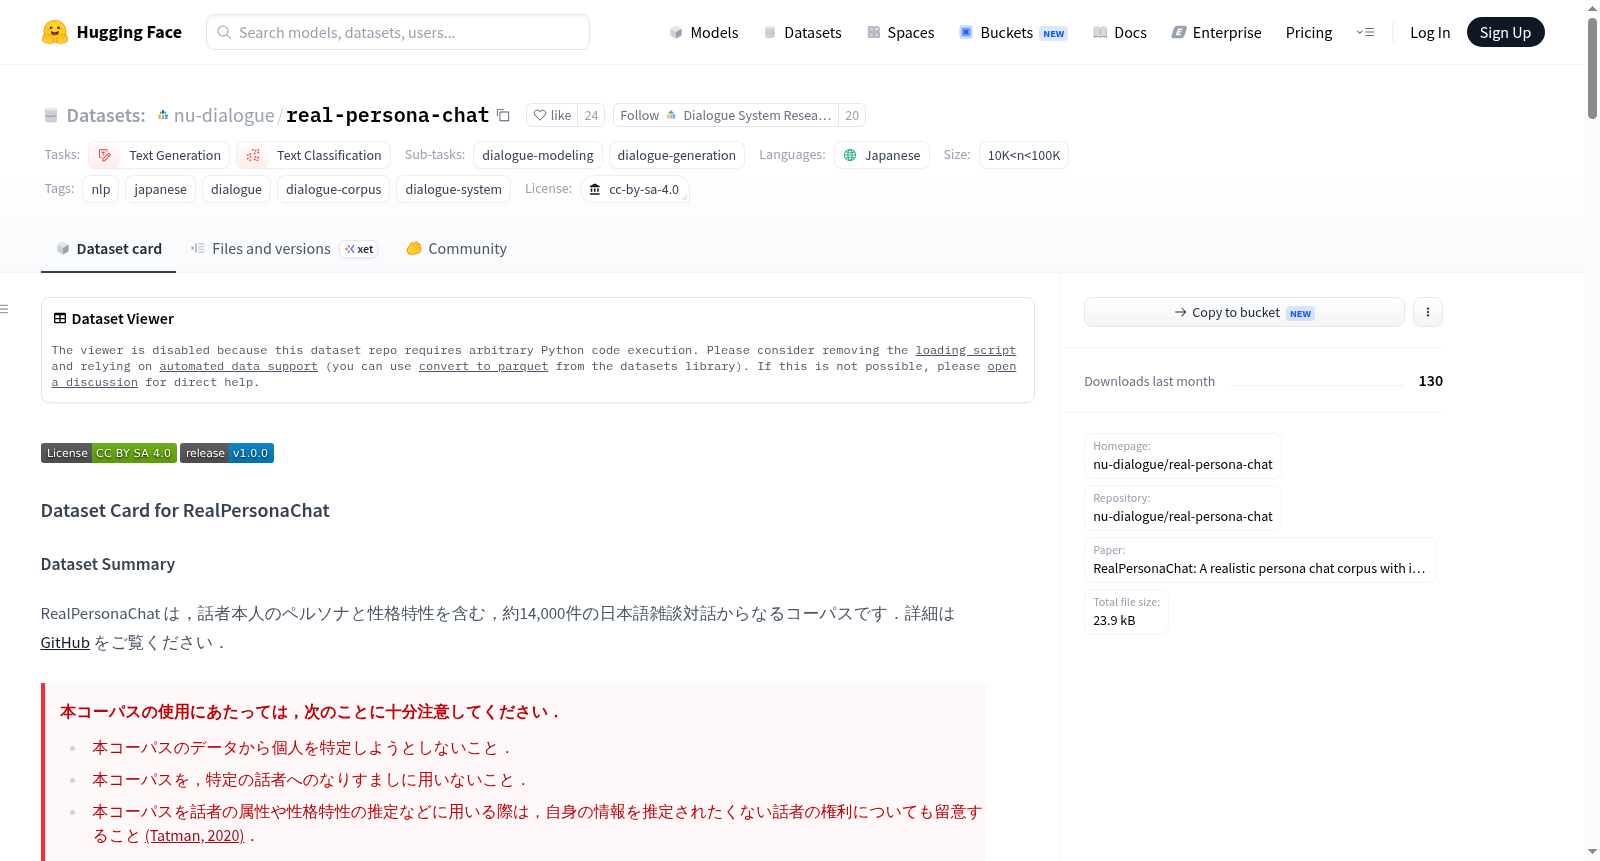1600x861 pixels.
Task: Open the loading script link
Action: [965, 350]
